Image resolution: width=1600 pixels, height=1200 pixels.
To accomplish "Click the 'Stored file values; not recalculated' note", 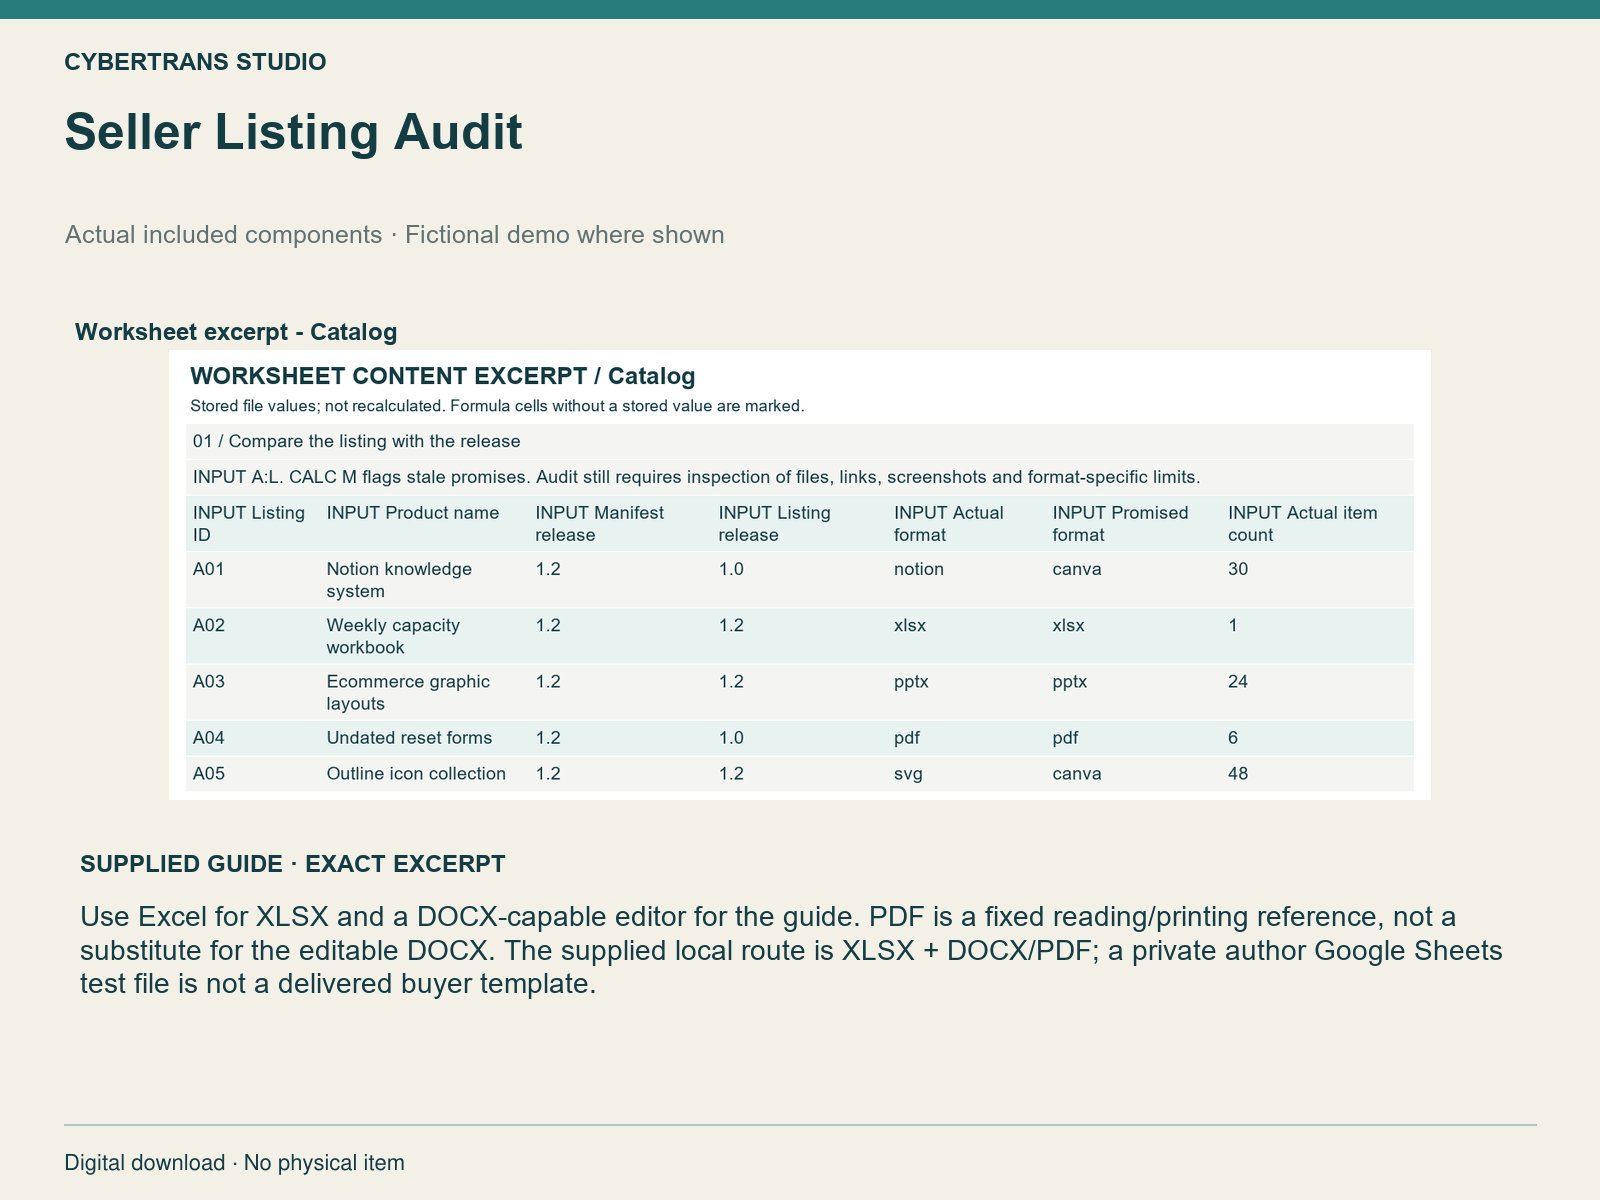I will click(x=497, y=406).
